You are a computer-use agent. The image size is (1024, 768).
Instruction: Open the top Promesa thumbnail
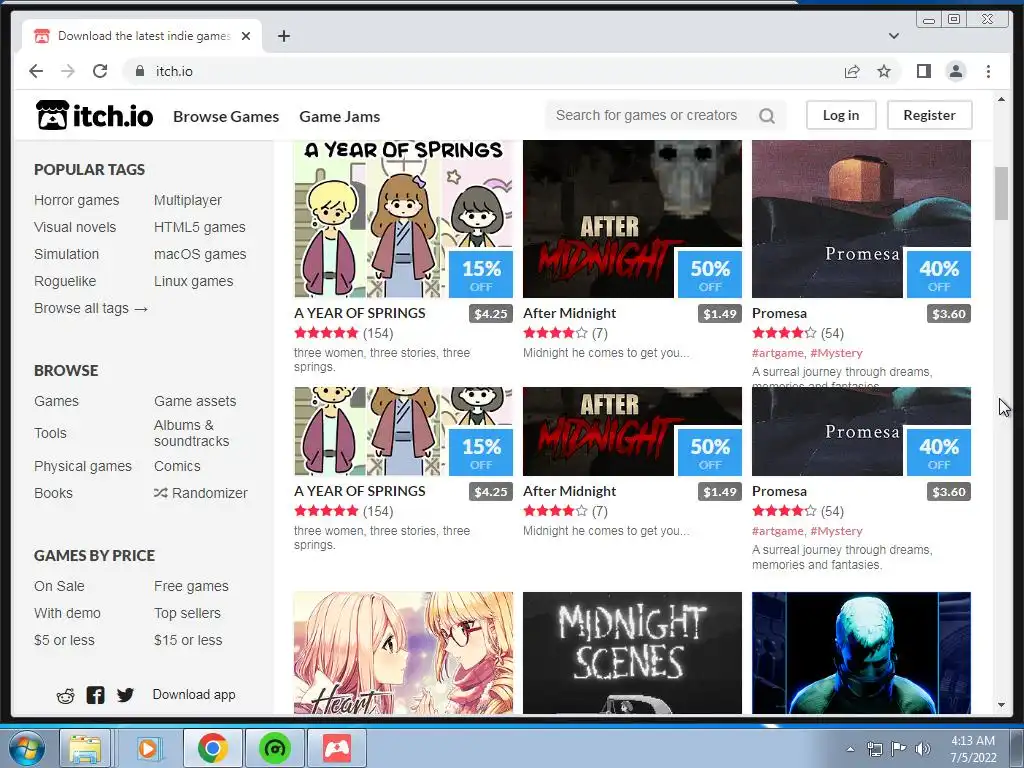click(x=861, y=219)
